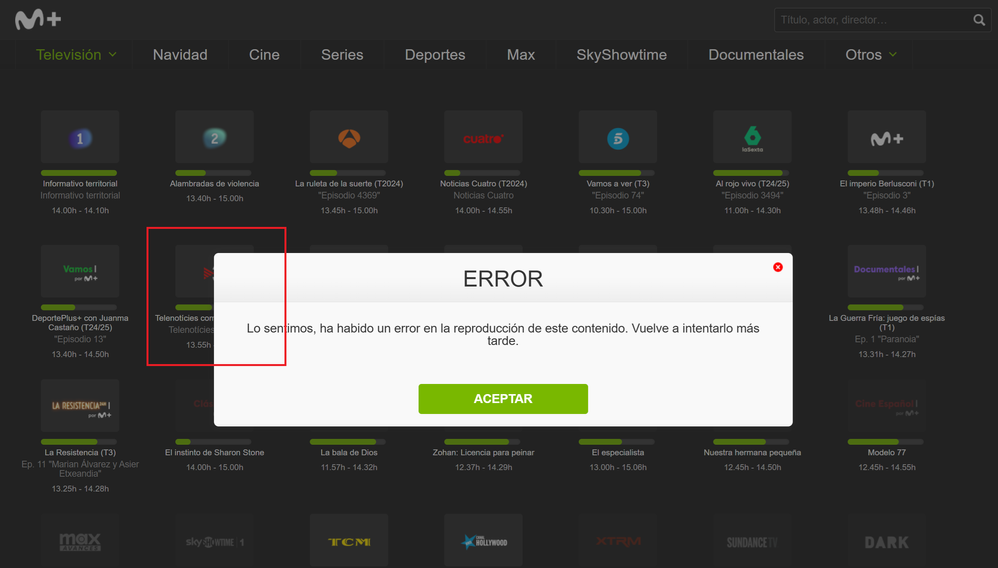The height and width of the screenshot is (568, 998).
Task: Select the Max Avances channel logo
Action: tap(80, 541)
